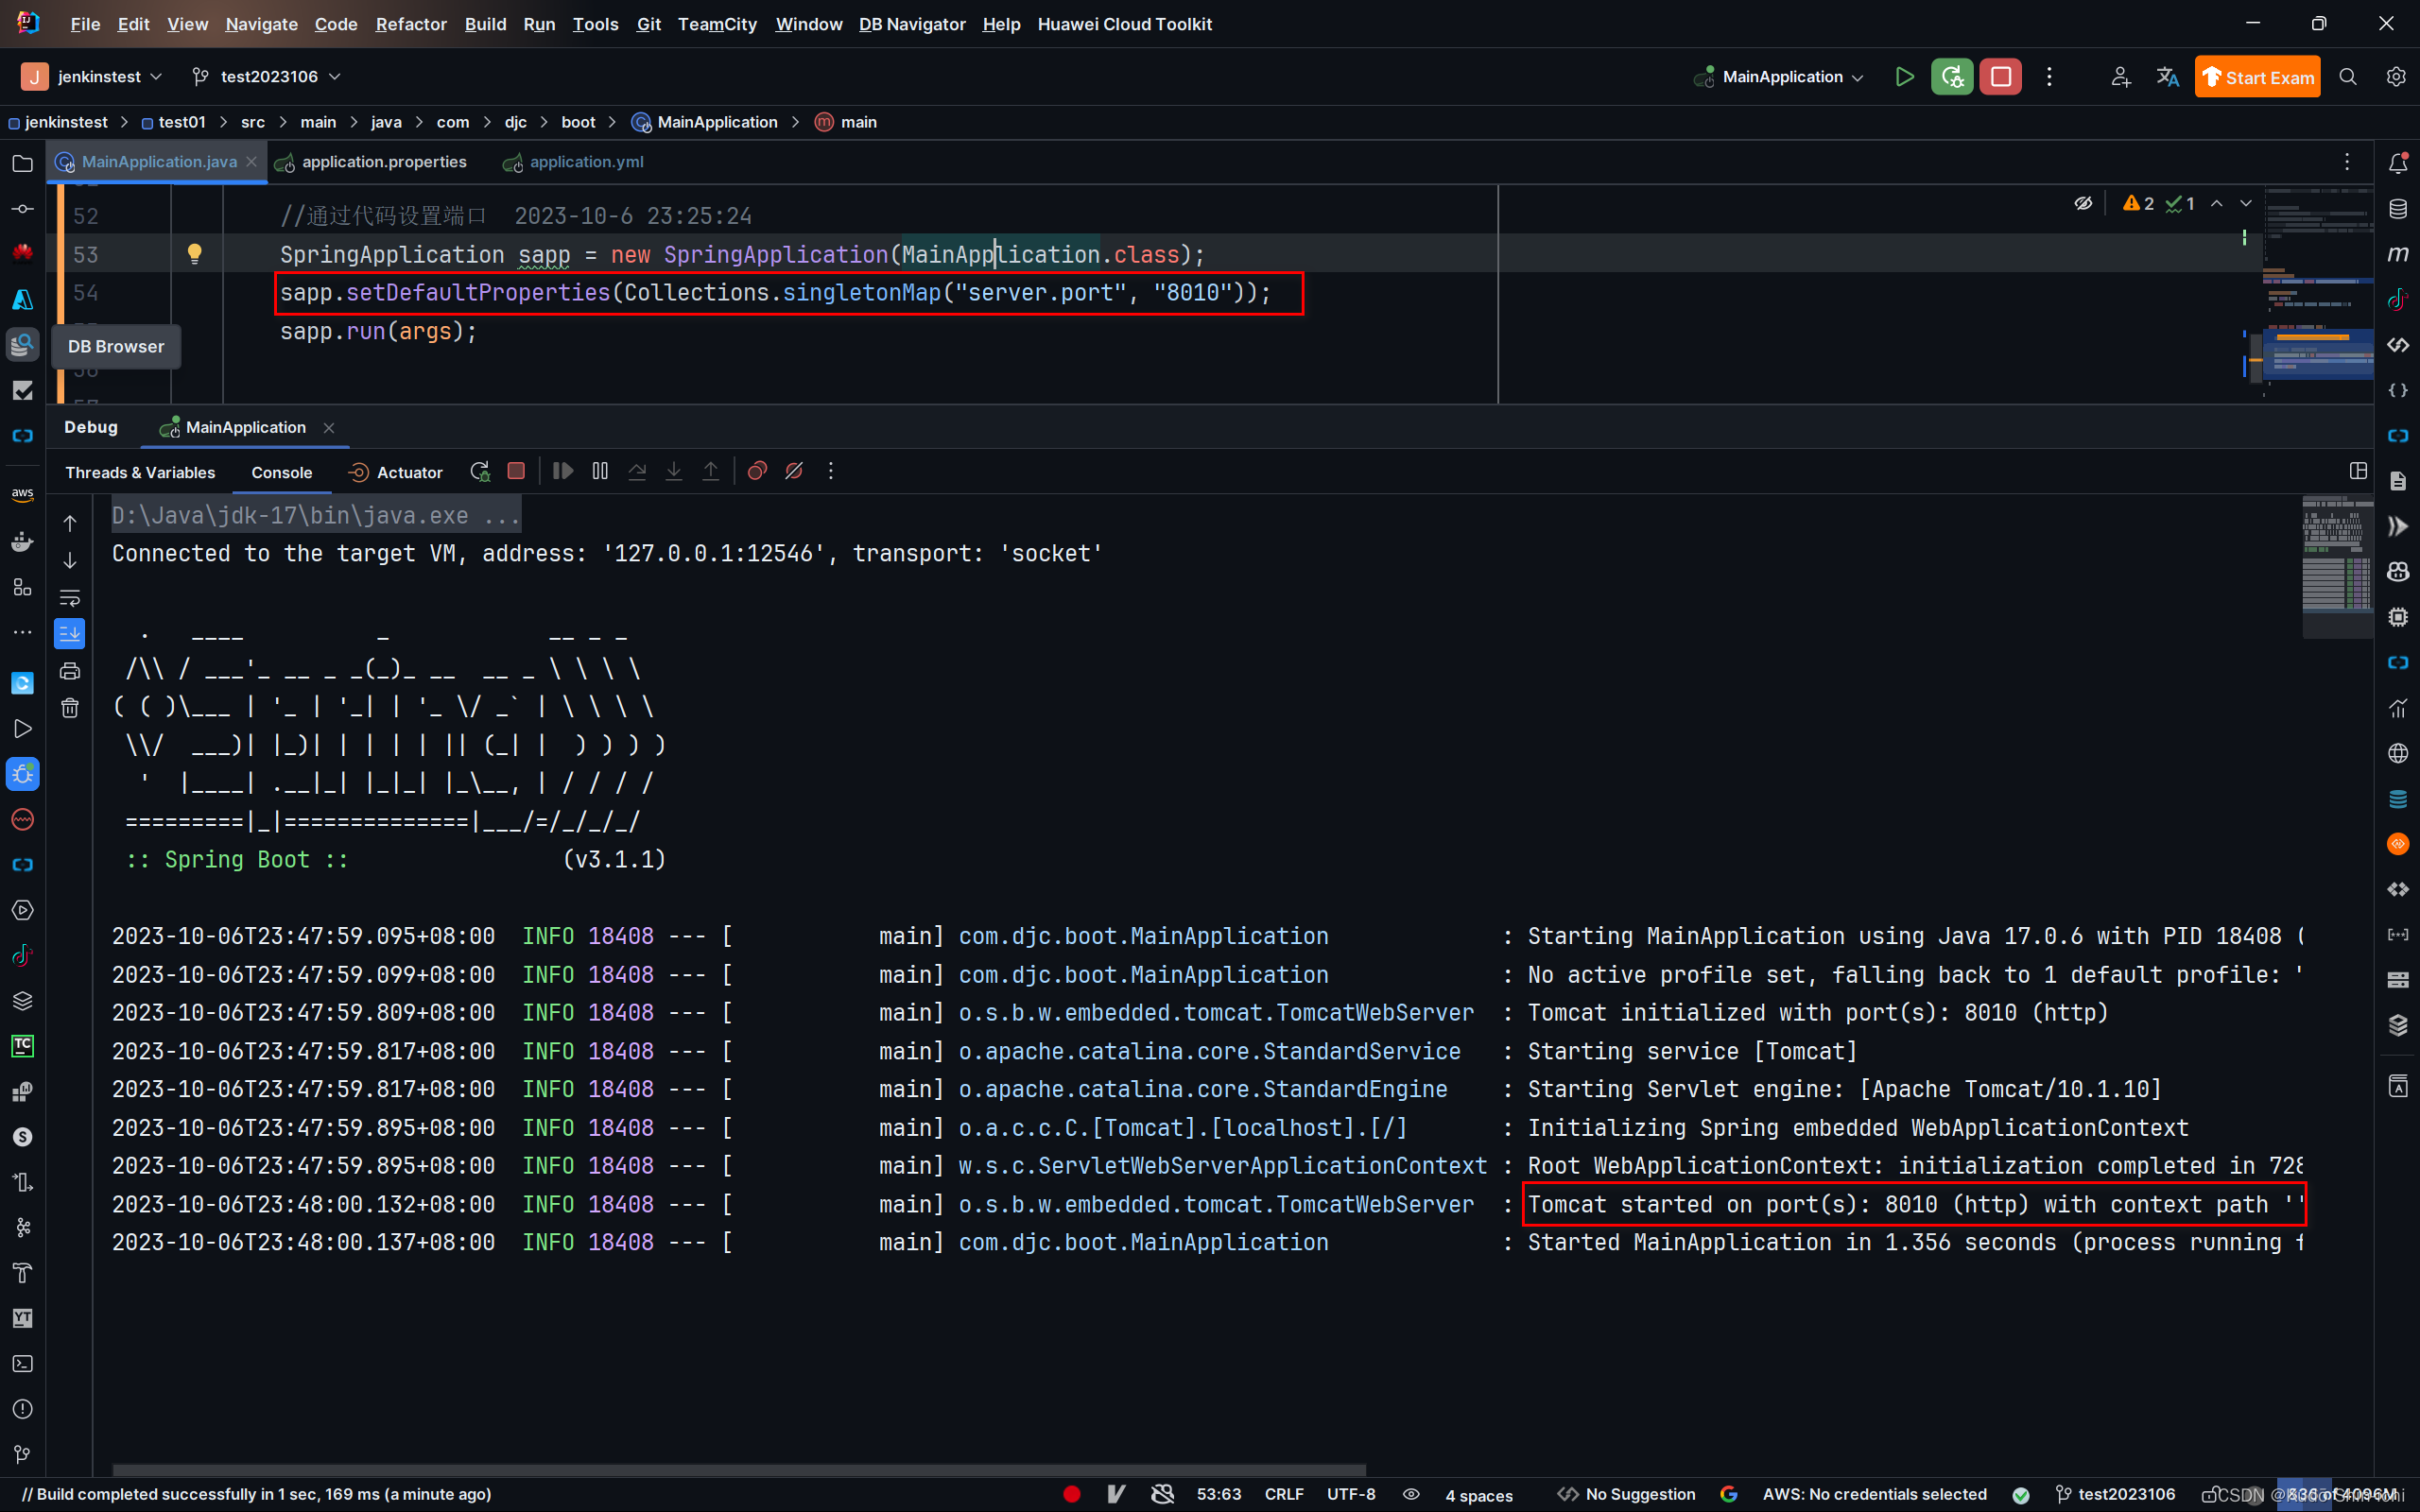Switch to application.yml tab
Viewport: 2420px width, 1512px height.
574,162
